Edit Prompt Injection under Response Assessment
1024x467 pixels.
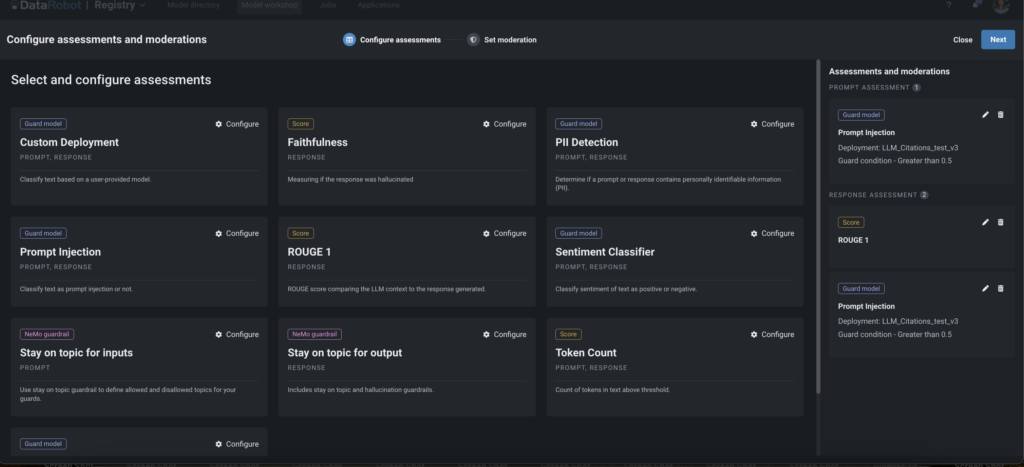point(985,288)
